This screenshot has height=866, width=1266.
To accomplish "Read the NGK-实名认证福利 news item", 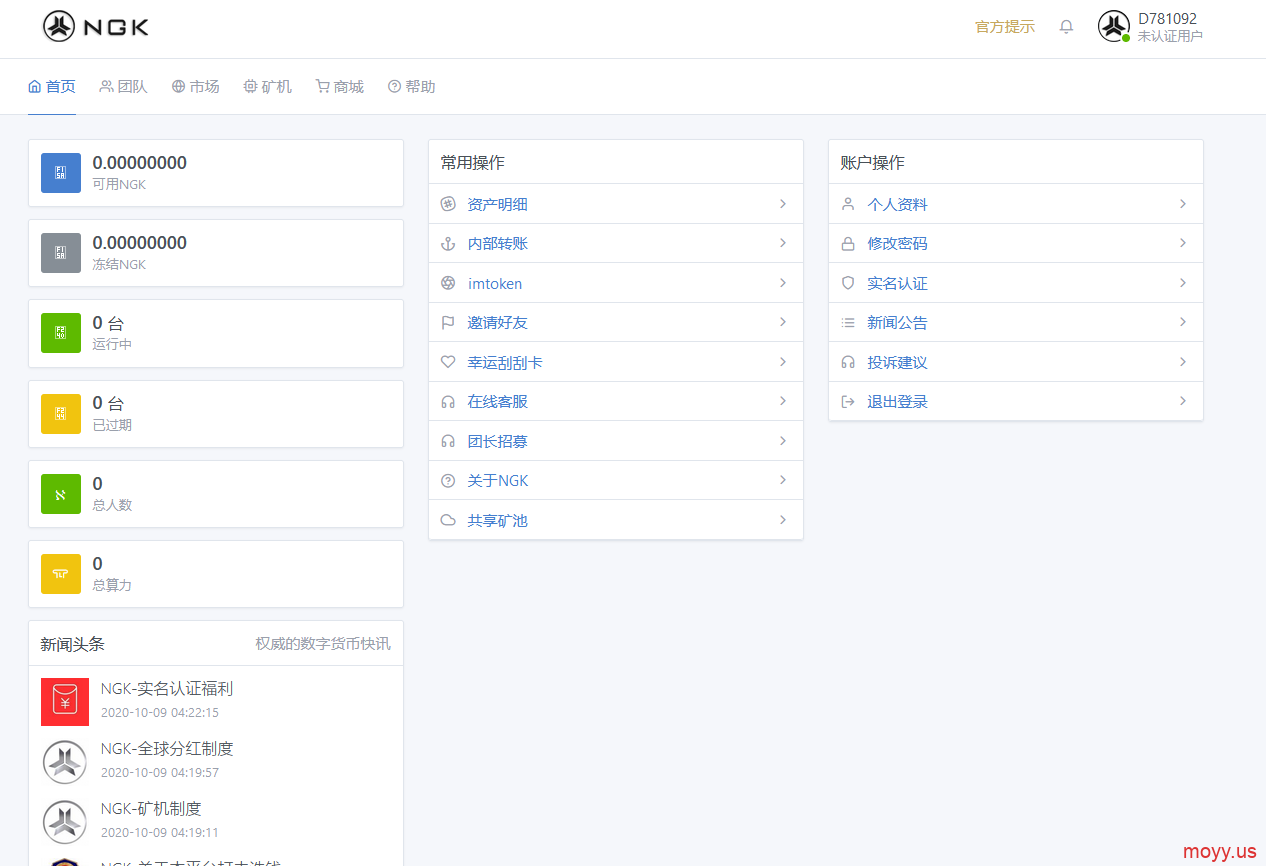I will click(x=167, y=689).
